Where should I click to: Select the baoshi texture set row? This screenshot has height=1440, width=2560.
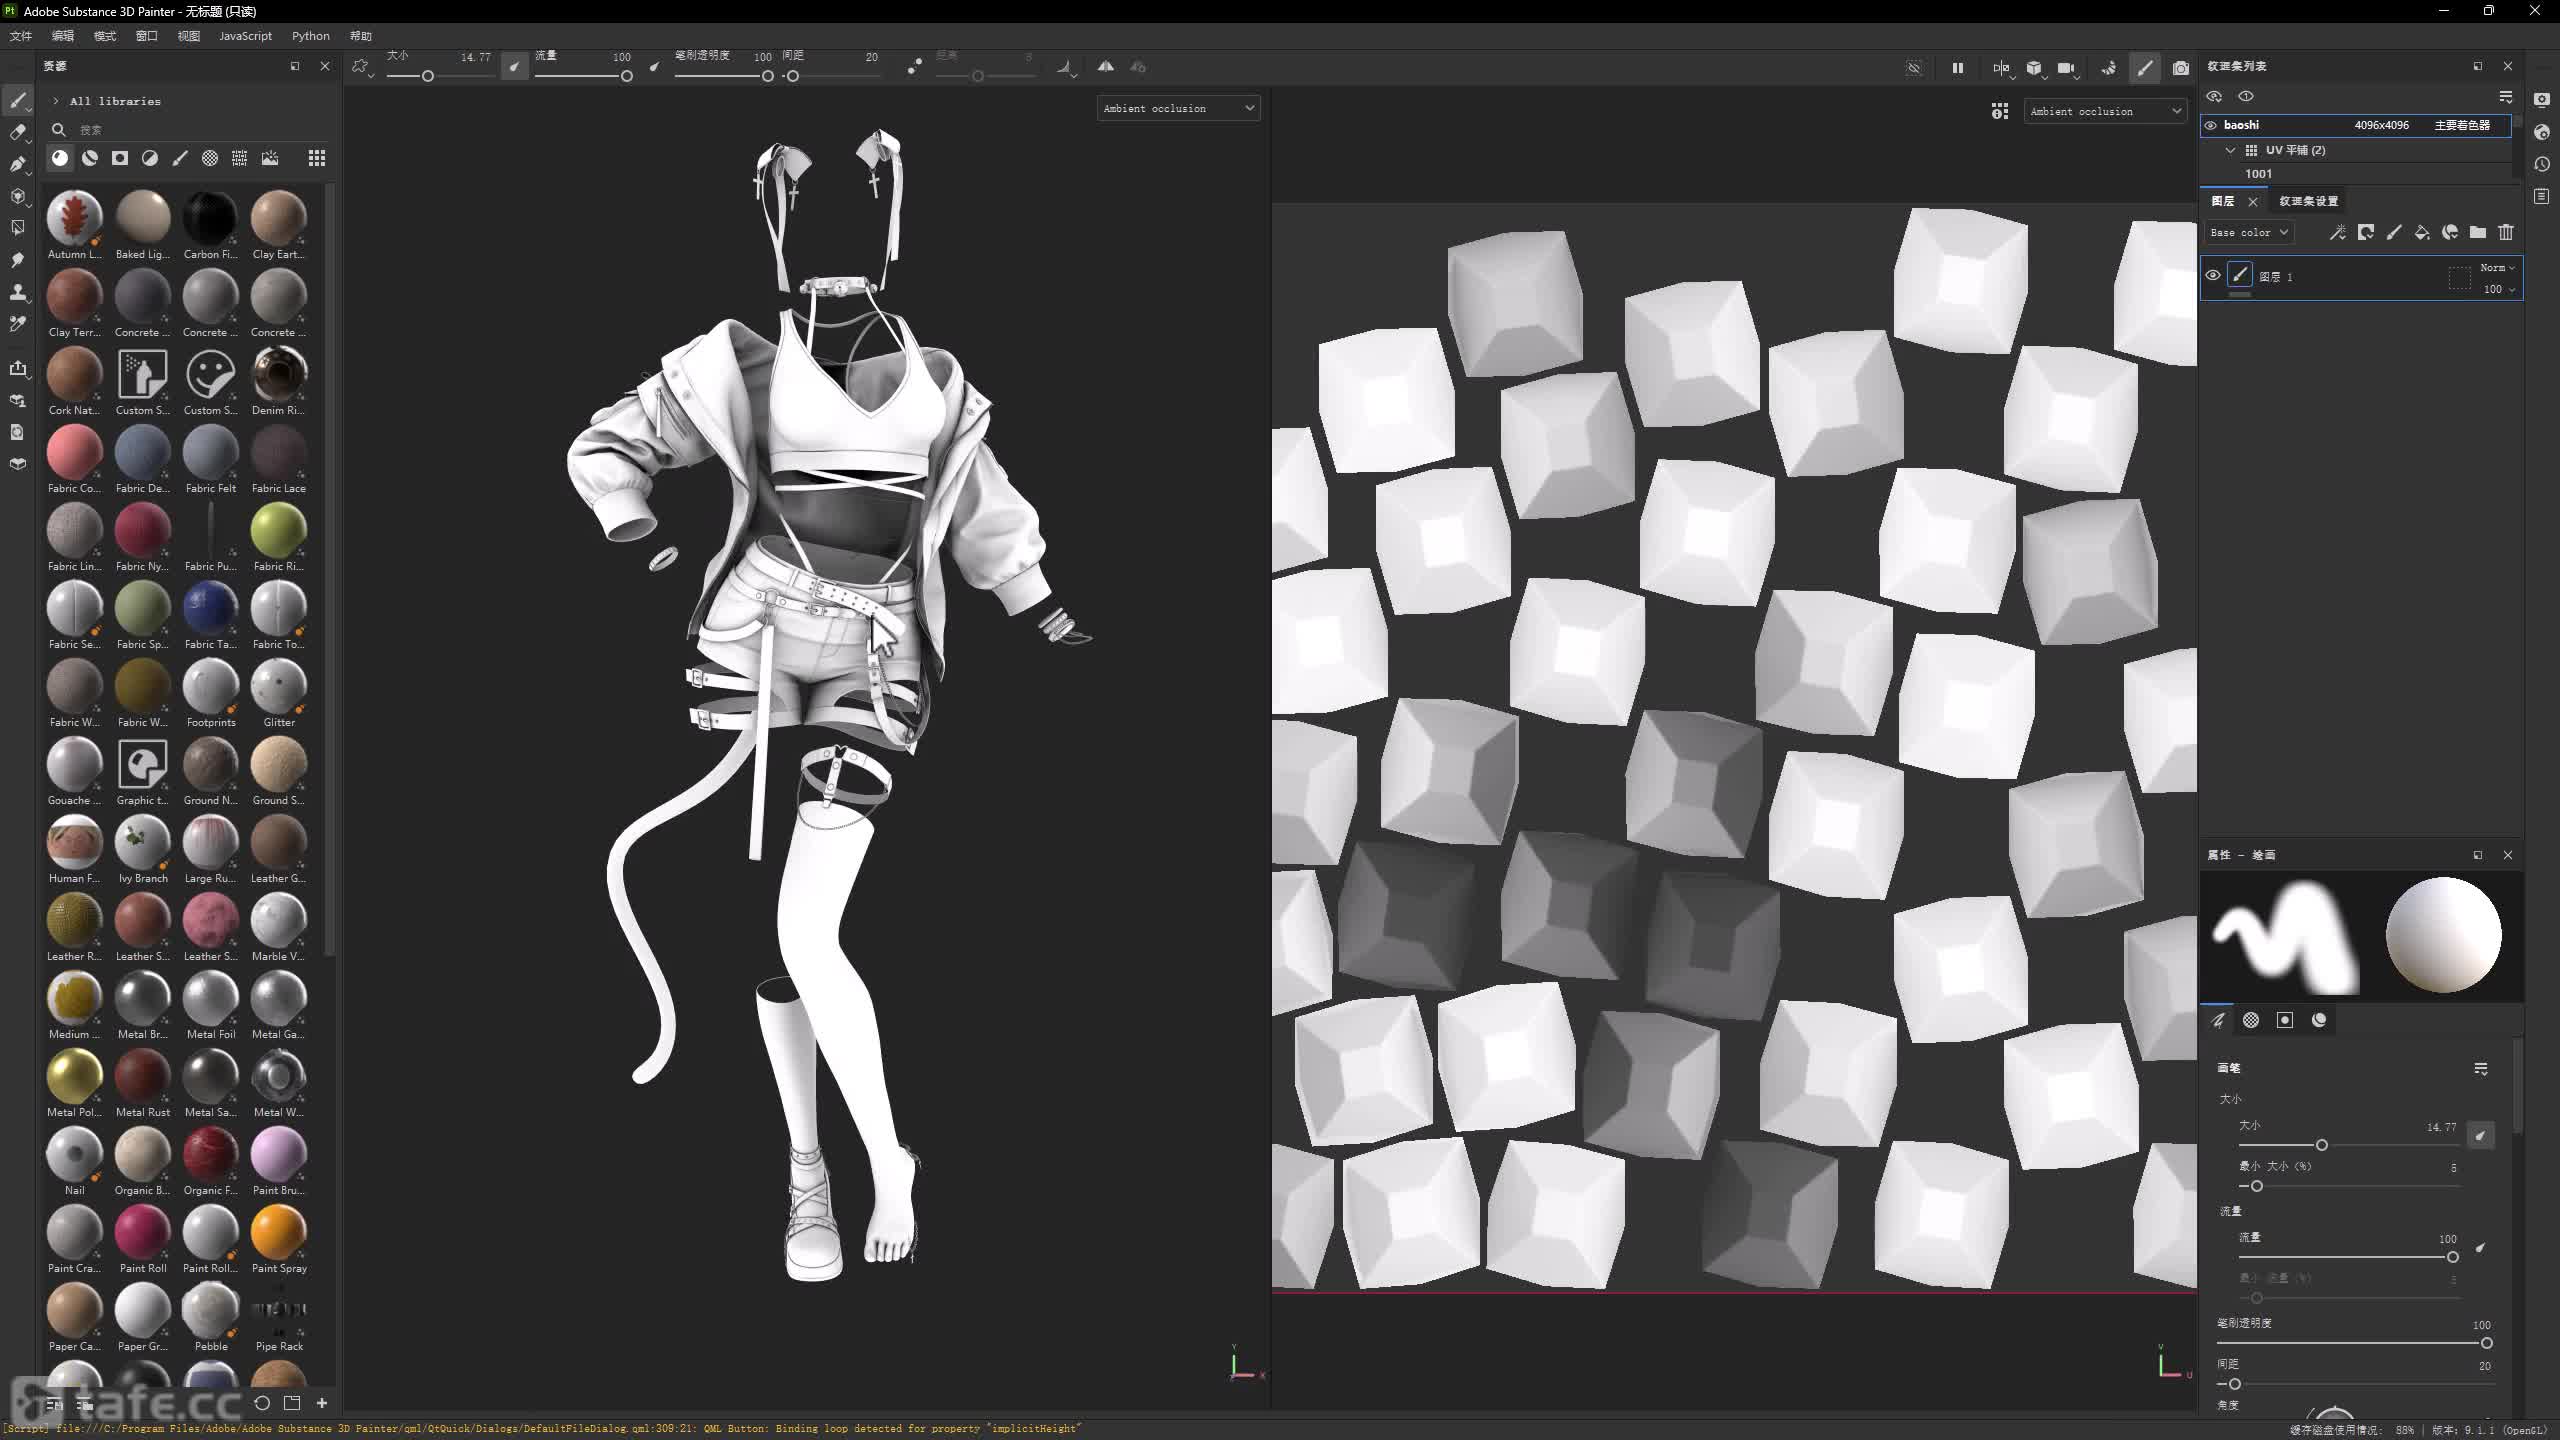pos(2356,125)
